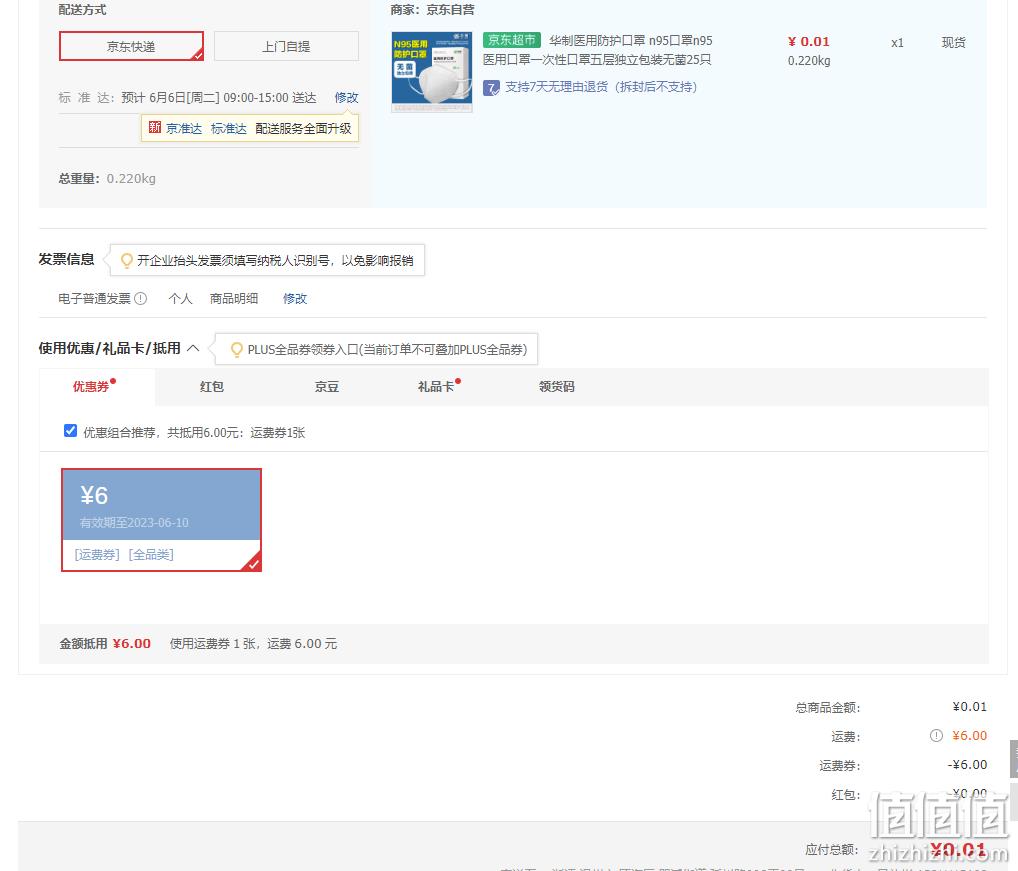Click info icon beside 电子普通发票
This screenshot has width=1018, height=871.
pos(140,299)
